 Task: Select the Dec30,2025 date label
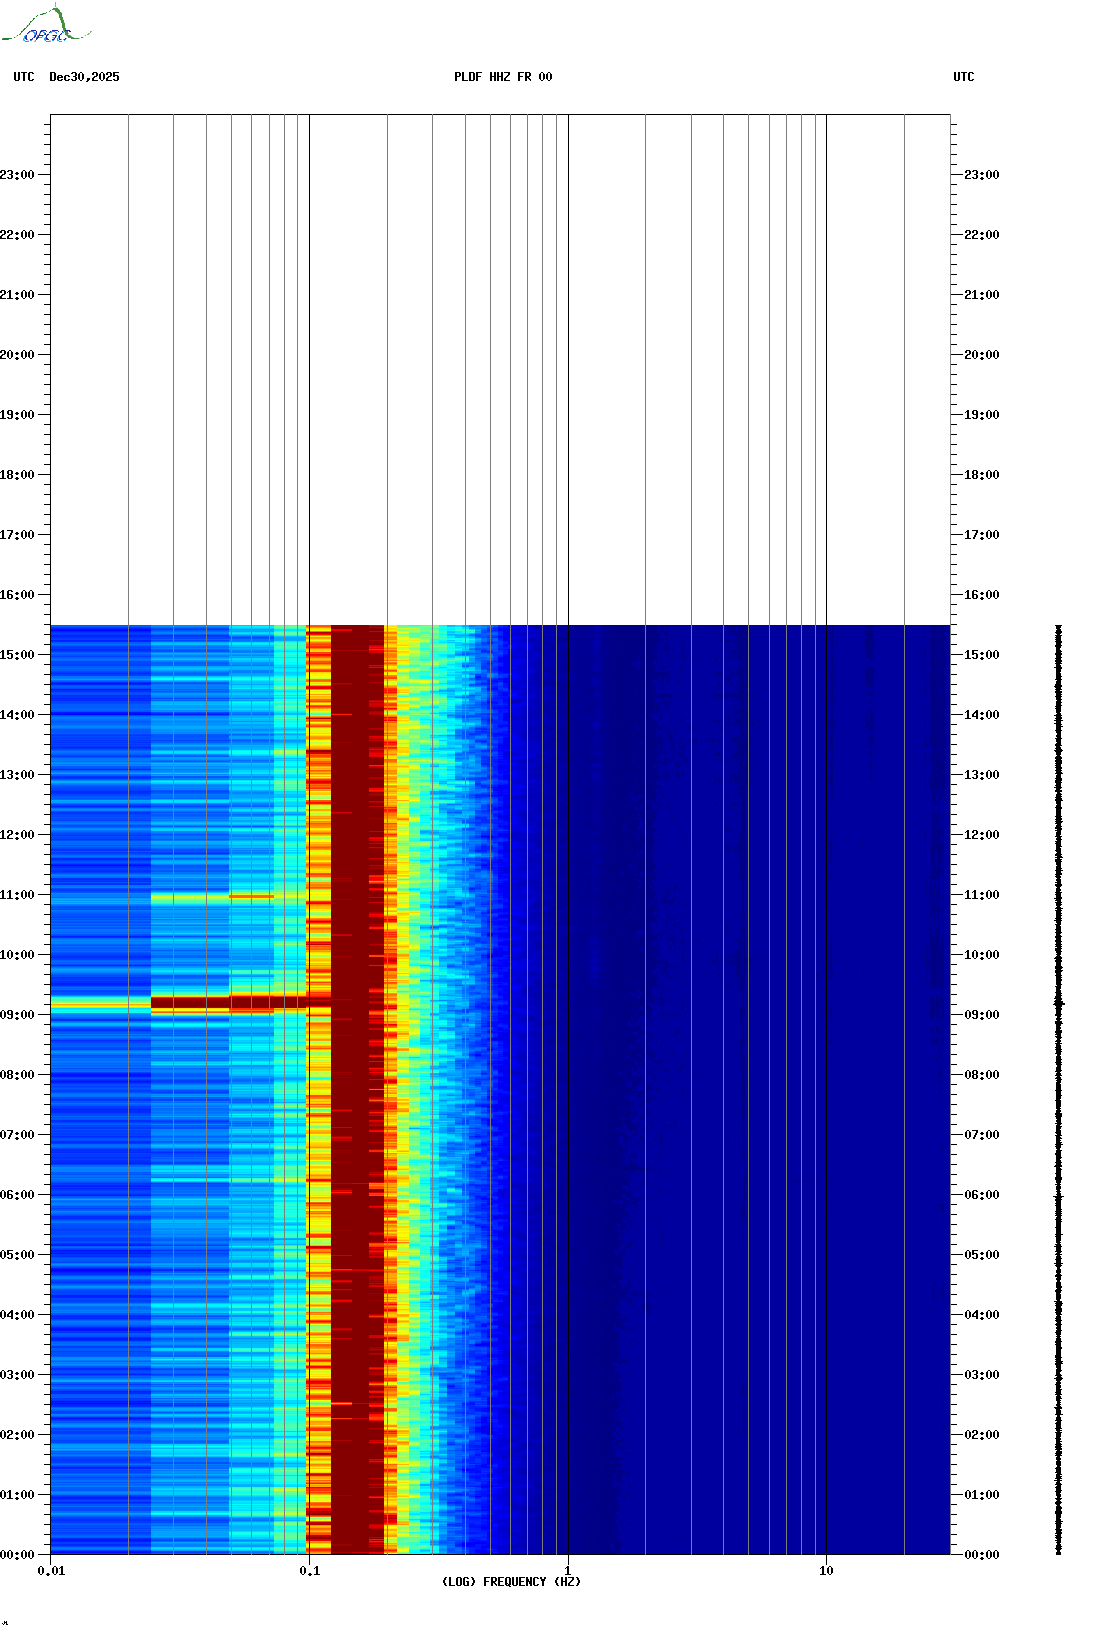(84, 77)
